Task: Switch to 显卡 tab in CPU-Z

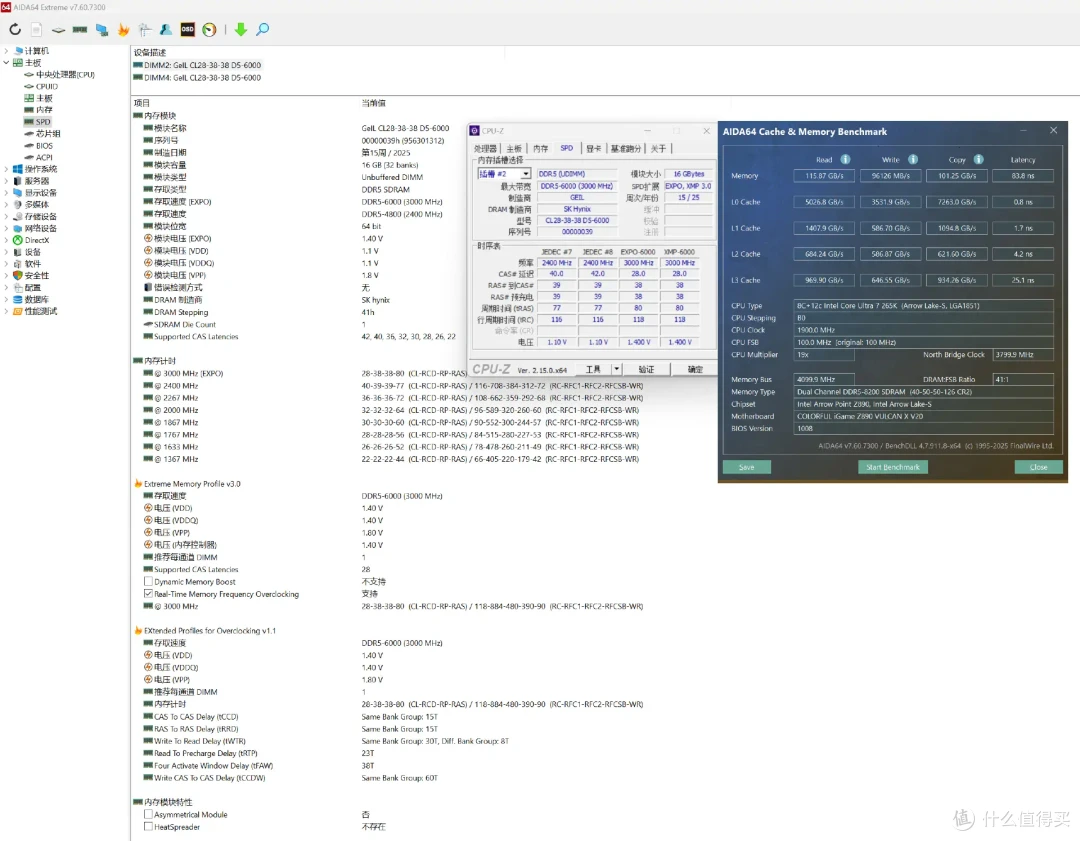Action: pos(594,148)
